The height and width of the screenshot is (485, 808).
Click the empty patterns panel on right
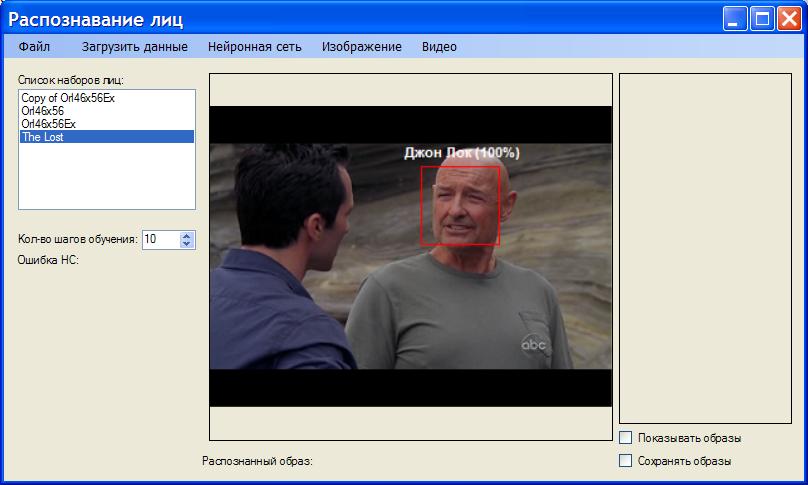point(705,248)
